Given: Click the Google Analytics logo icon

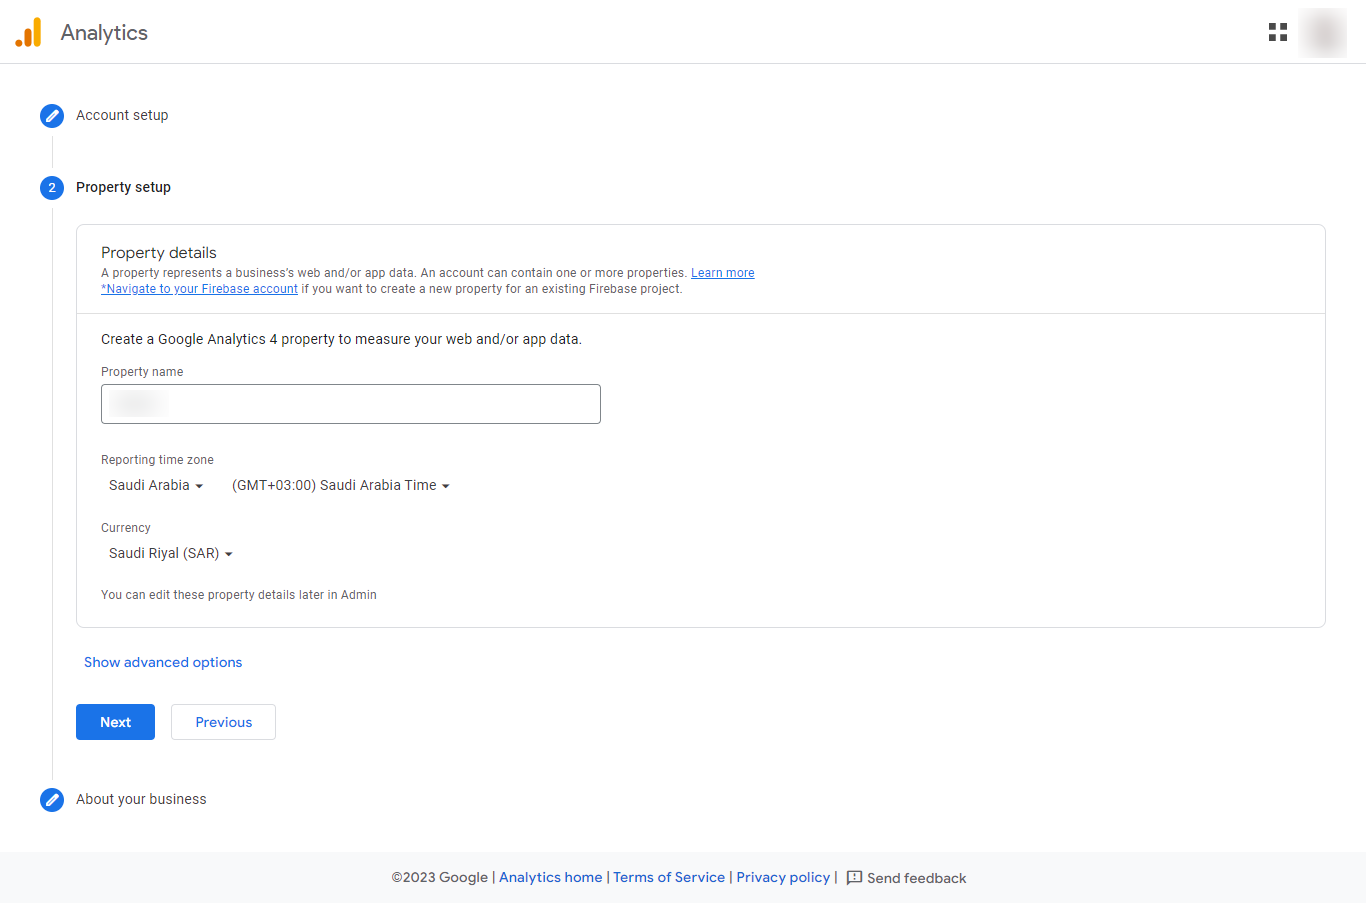Looking at the screenshot, I should [x=28, y=32].
